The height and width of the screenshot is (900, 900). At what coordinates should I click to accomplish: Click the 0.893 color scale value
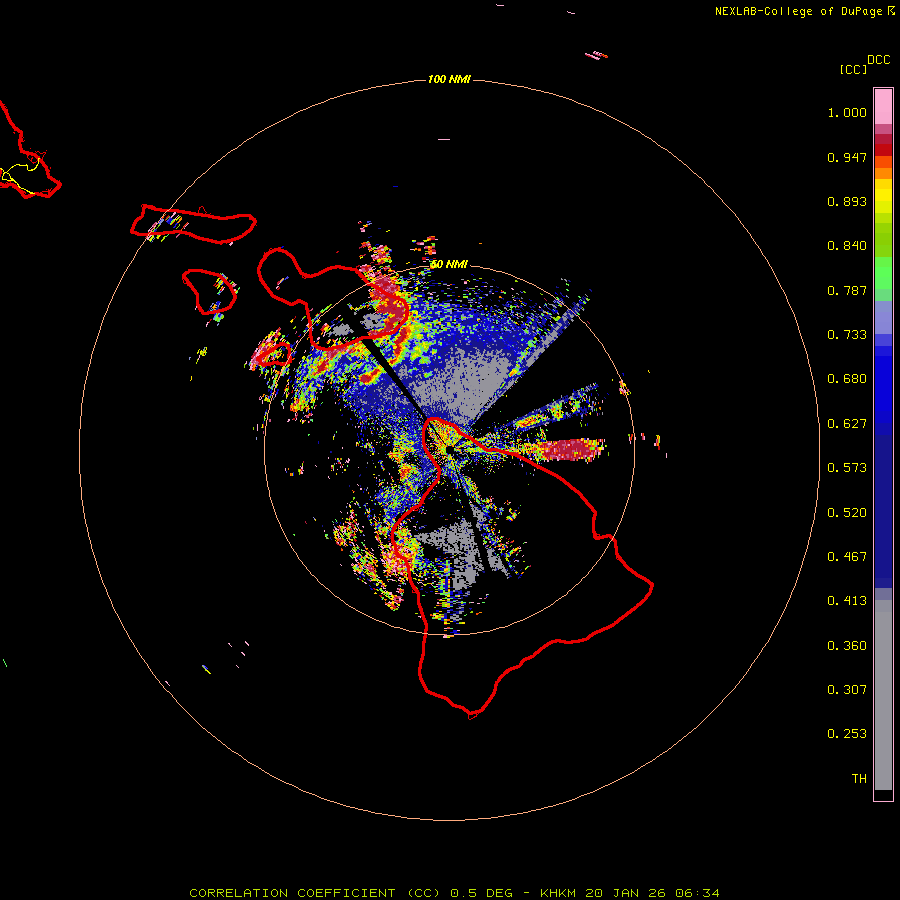point(847,201)
